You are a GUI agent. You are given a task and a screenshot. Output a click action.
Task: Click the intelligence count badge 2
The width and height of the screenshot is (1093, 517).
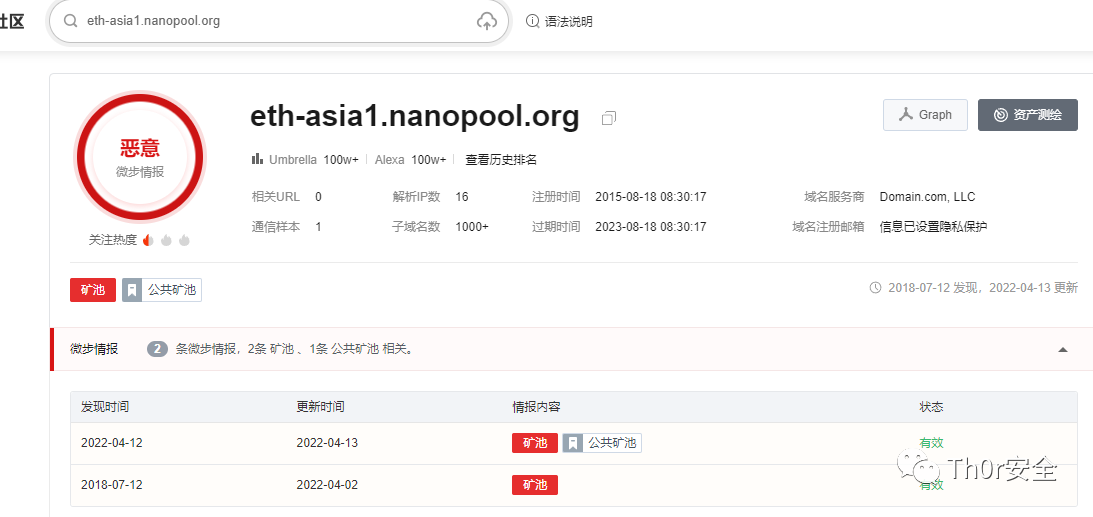tap(158, 349)
